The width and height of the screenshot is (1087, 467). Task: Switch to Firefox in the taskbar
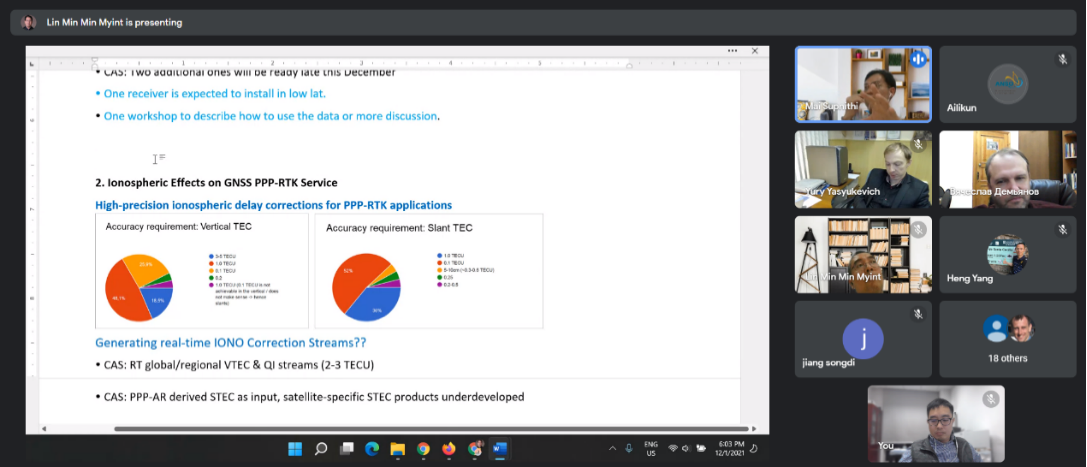(449, 448)
